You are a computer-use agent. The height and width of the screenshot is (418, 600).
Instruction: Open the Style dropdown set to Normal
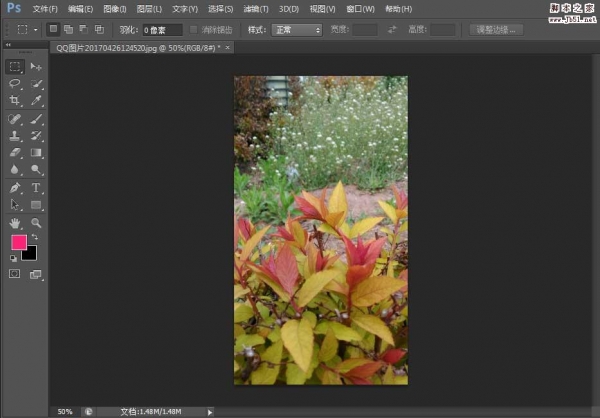pos(297,30)
